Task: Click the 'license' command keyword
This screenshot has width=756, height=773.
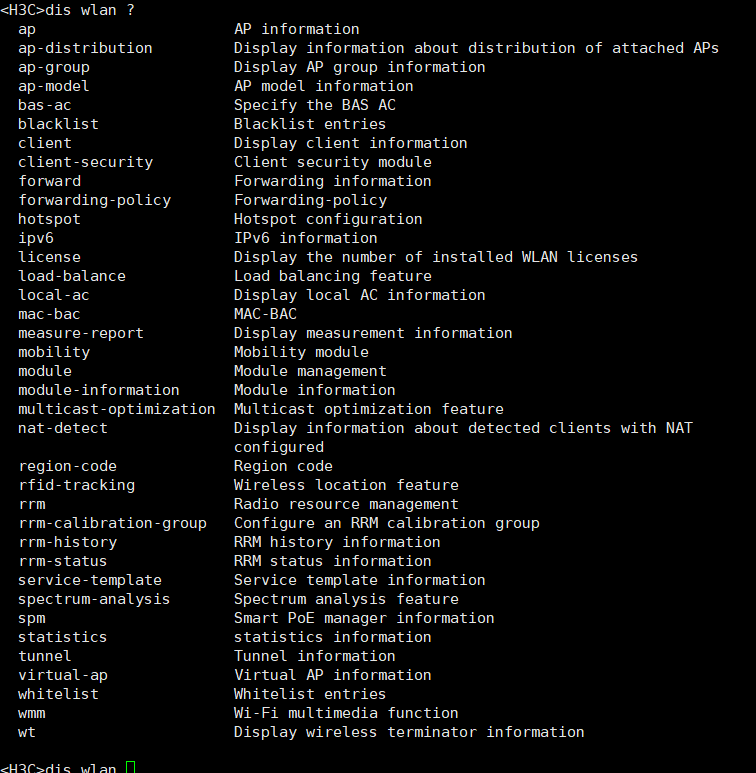Action: tap(49, 257)
